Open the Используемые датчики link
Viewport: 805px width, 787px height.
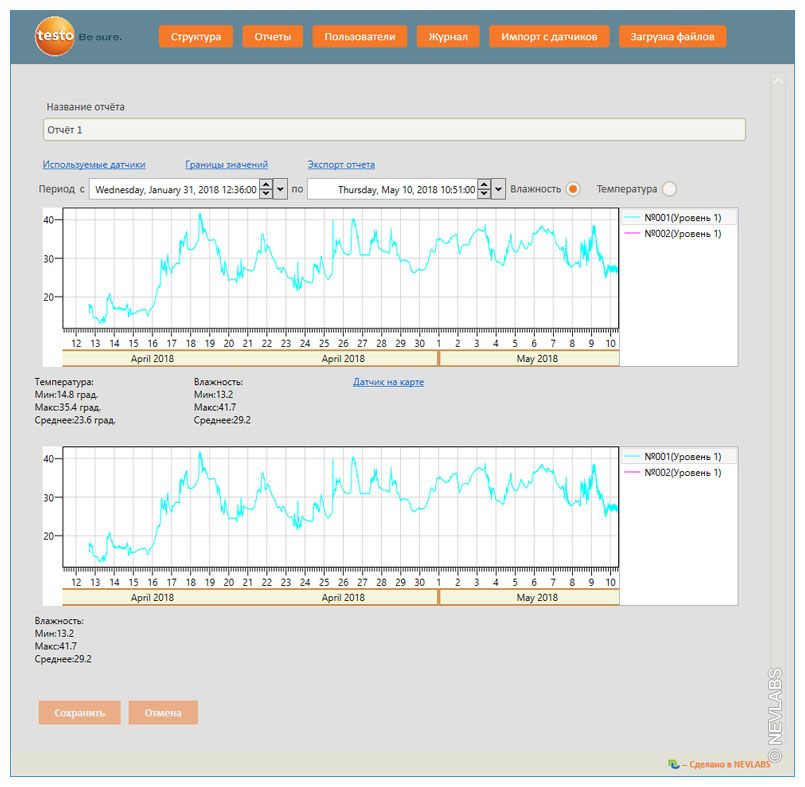coord(94,165)
